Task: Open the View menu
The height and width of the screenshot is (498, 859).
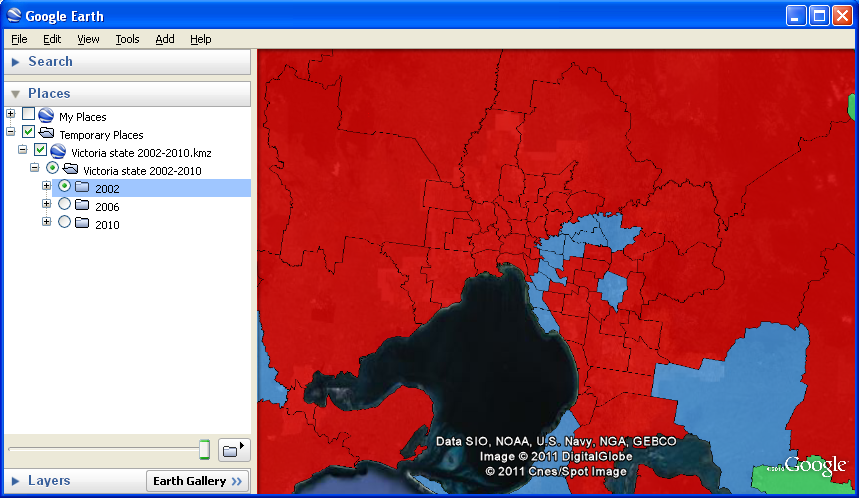Action: (x=88, y=39)
